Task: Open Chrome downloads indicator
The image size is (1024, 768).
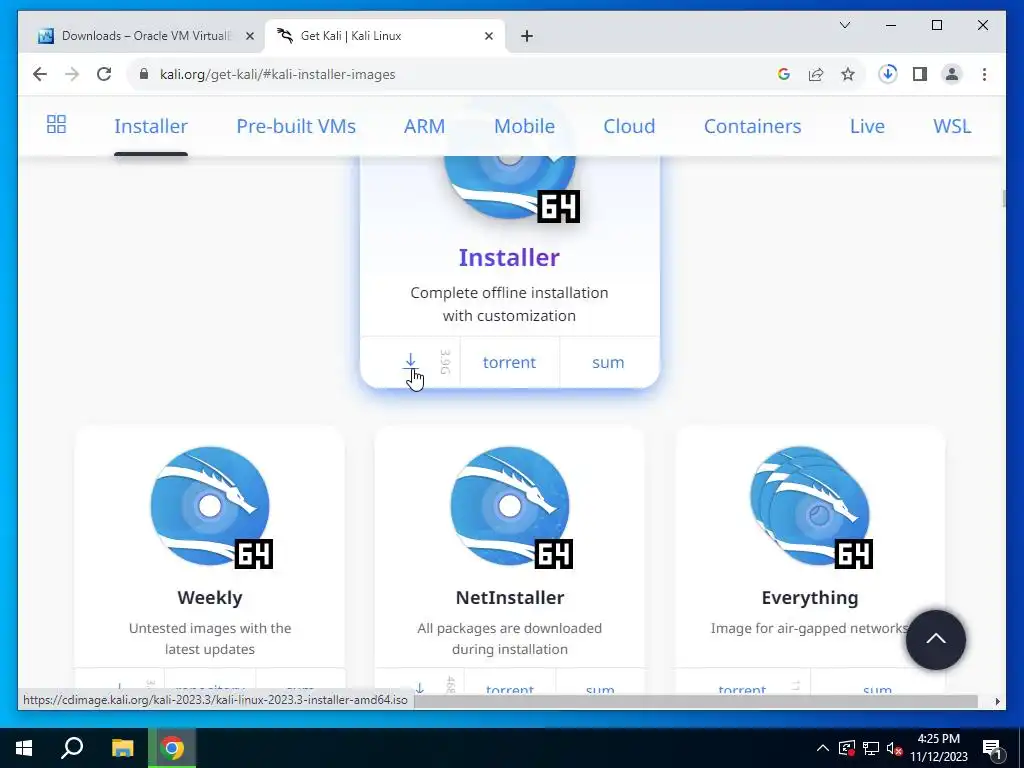Action: (x=888, y=74)
